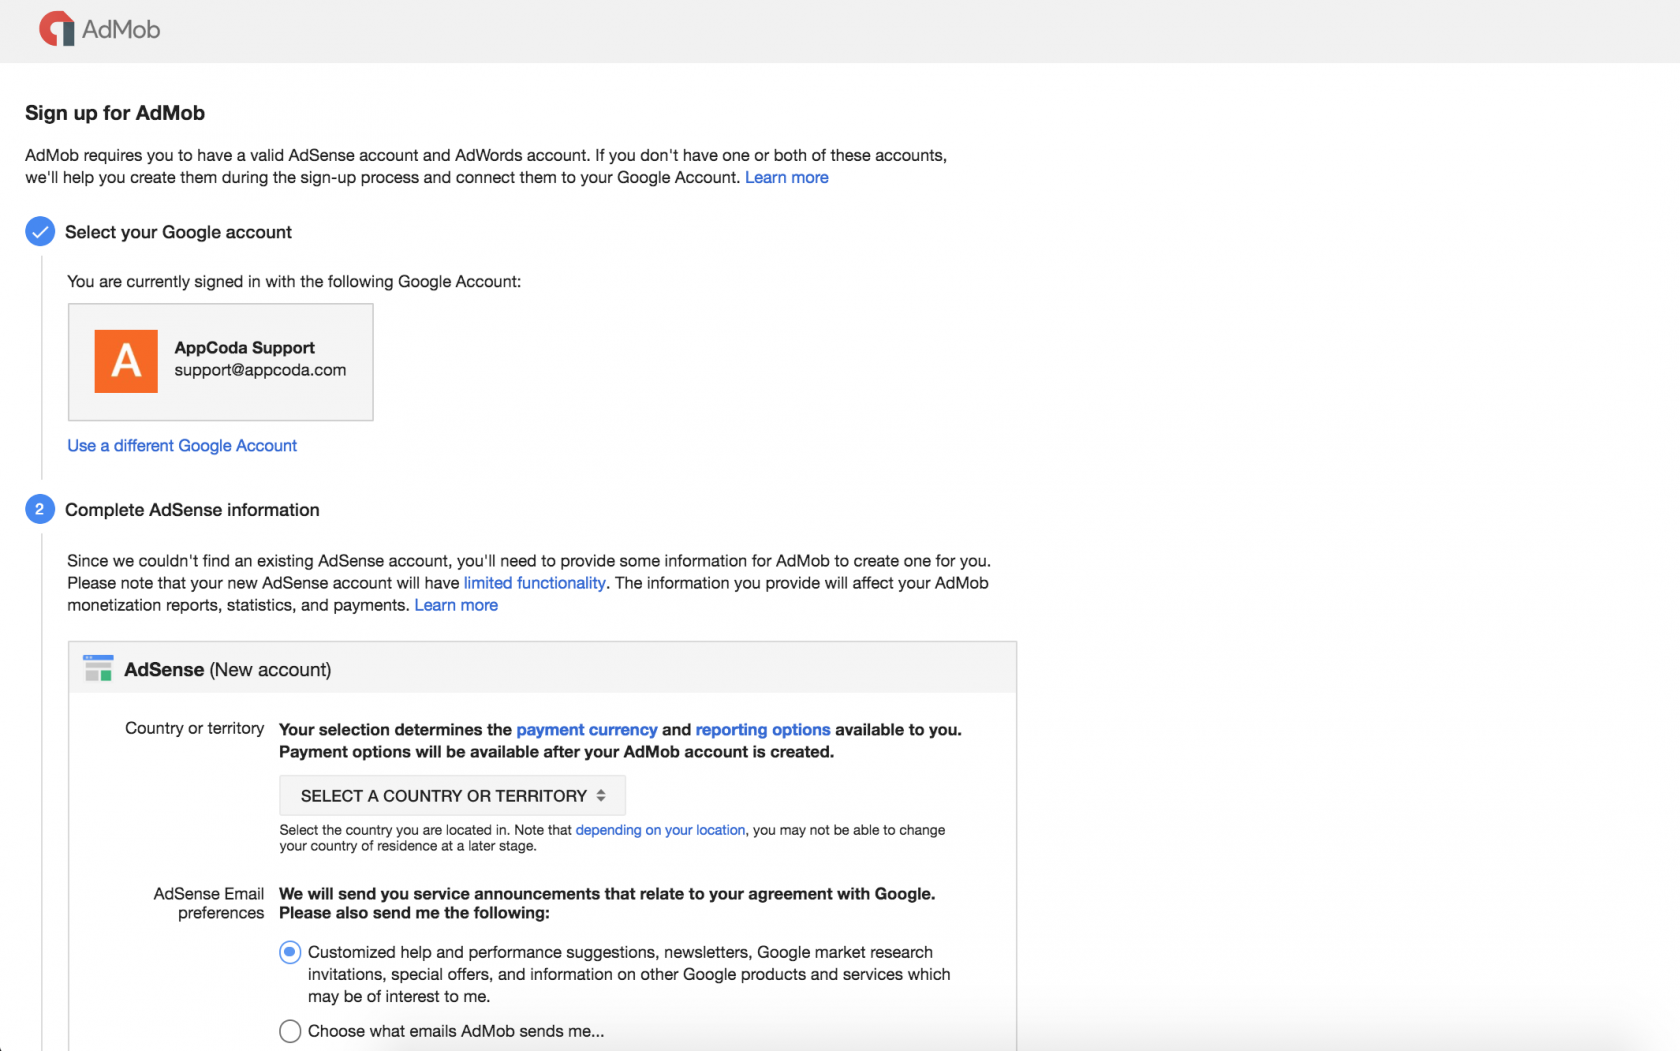Click the orange AppCoda avatar icon
The image size is (1680, 1051).
click(125, 362)
